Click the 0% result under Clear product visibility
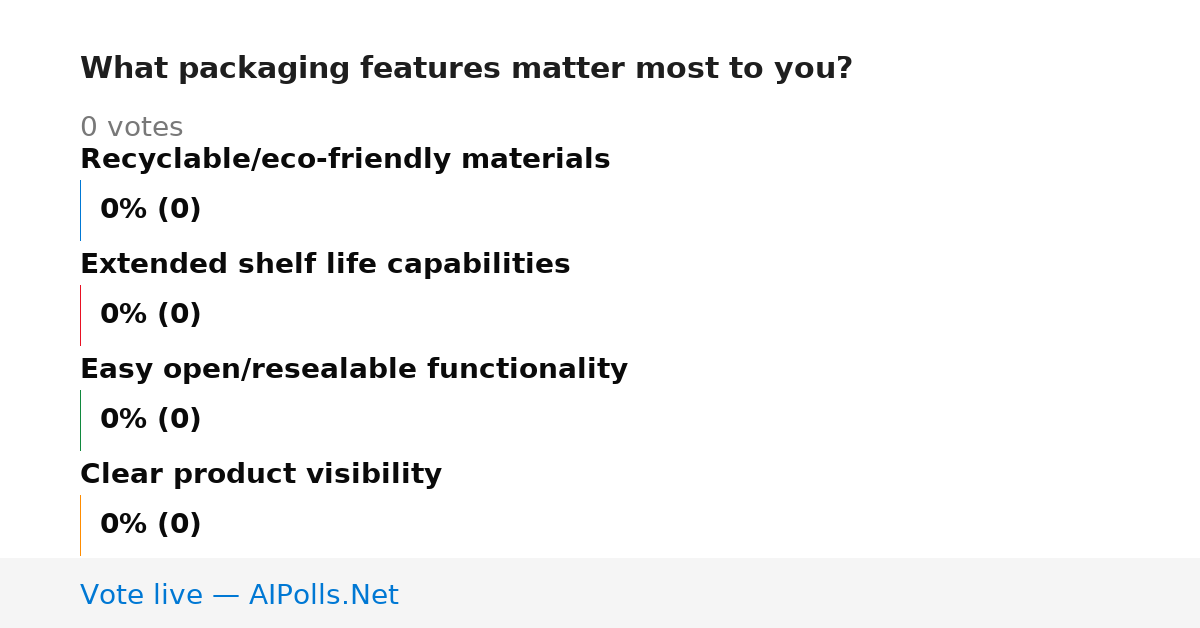This screenshot has width=1200, height=628. [150, 525]
